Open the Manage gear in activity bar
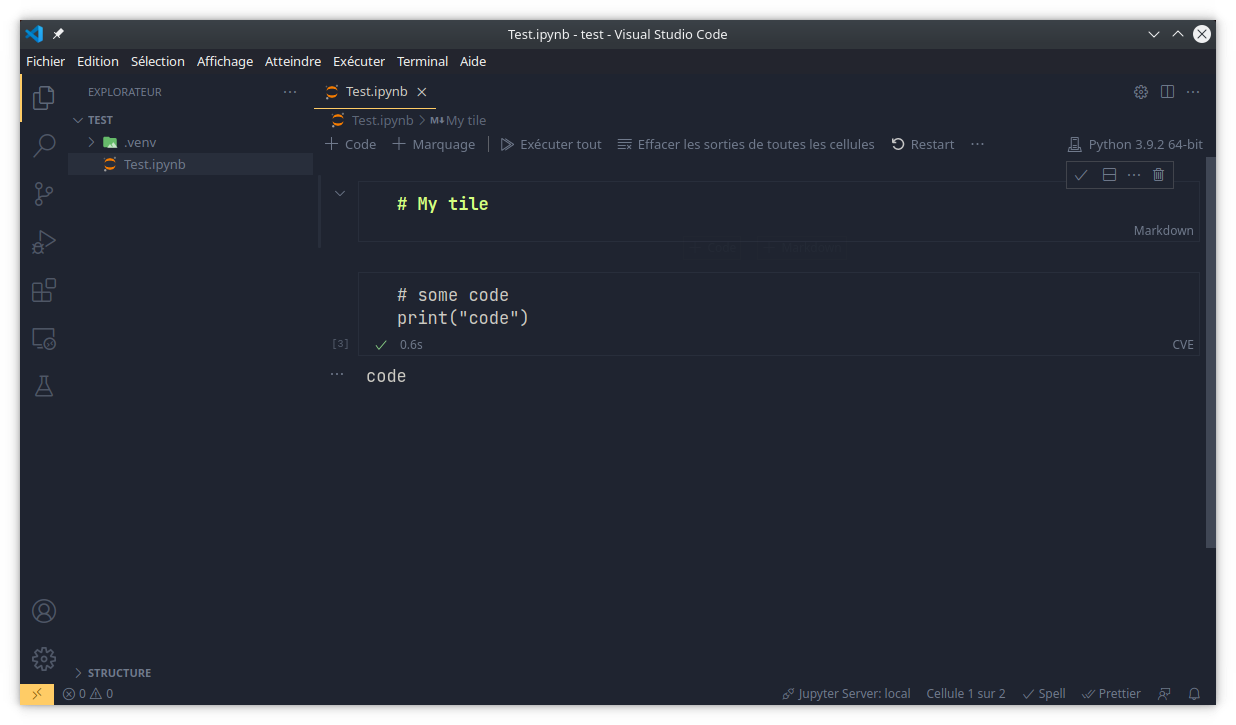 coord(44,659)
